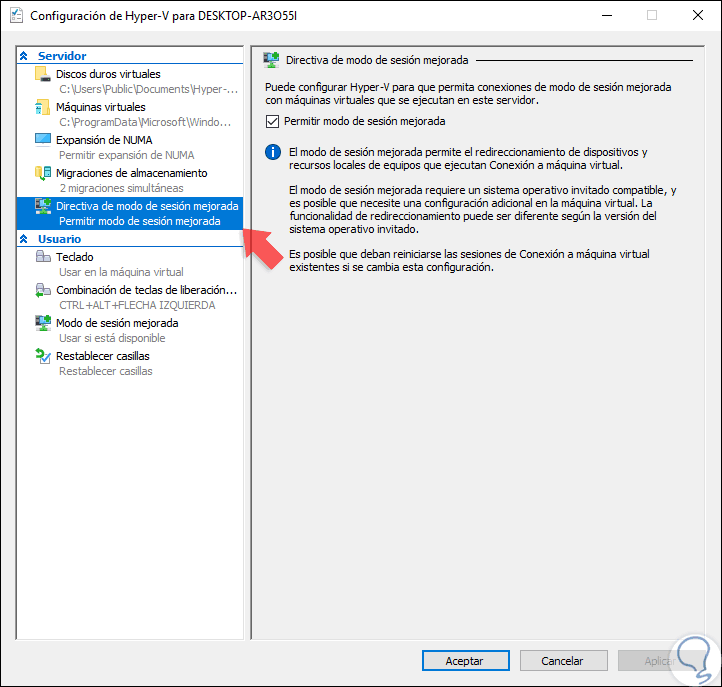Click the Máquinas virtuales folder icon
Viewport: 722px width, 687px height.
[43, 107]
